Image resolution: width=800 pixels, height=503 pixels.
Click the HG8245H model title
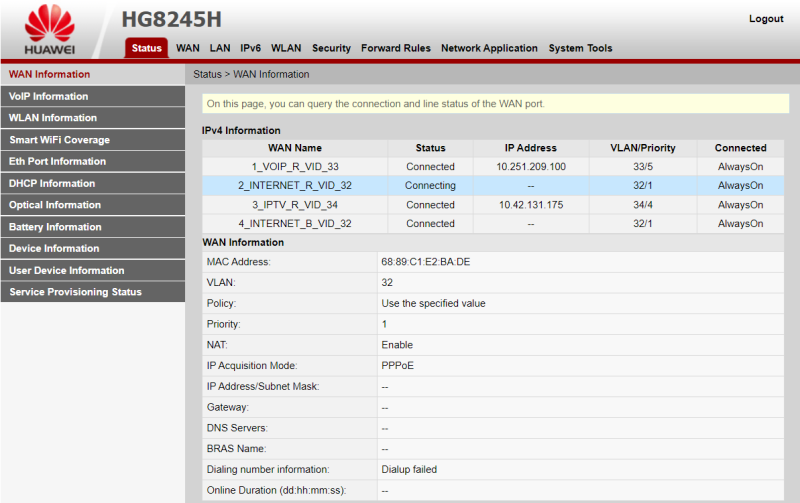(171, 19)
